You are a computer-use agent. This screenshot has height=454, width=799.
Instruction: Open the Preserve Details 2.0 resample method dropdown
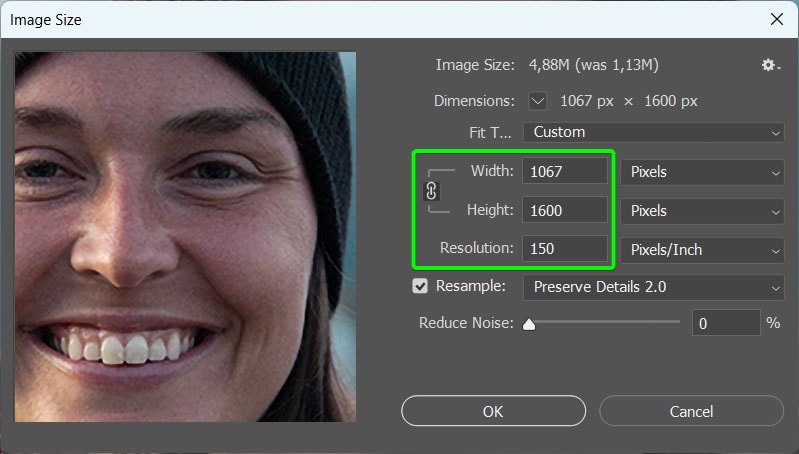click(654, 287)
